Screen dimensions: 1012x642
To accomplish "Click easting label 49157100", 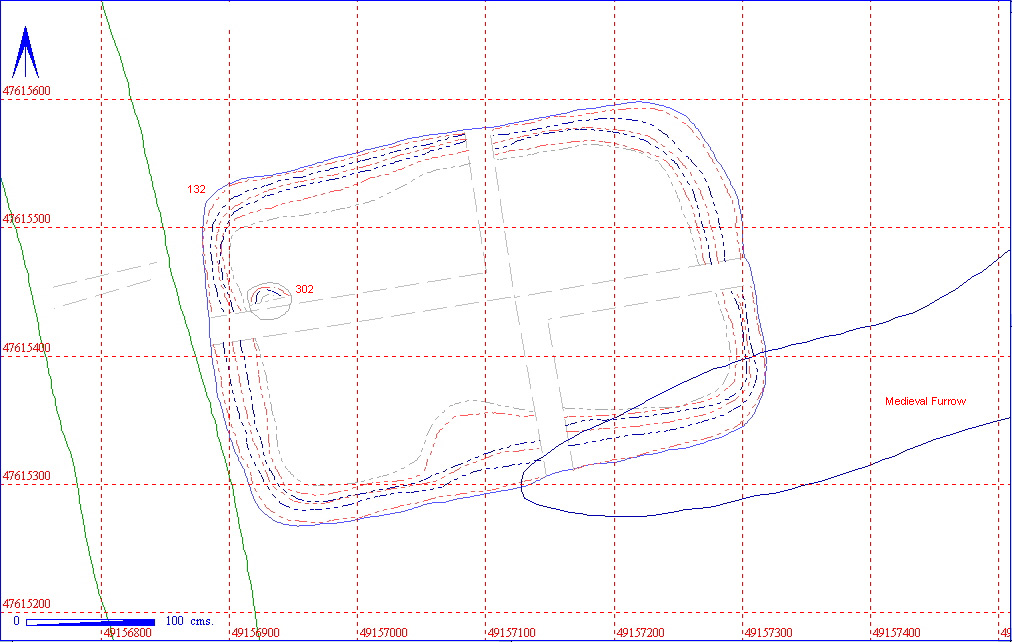I will 512,633.
